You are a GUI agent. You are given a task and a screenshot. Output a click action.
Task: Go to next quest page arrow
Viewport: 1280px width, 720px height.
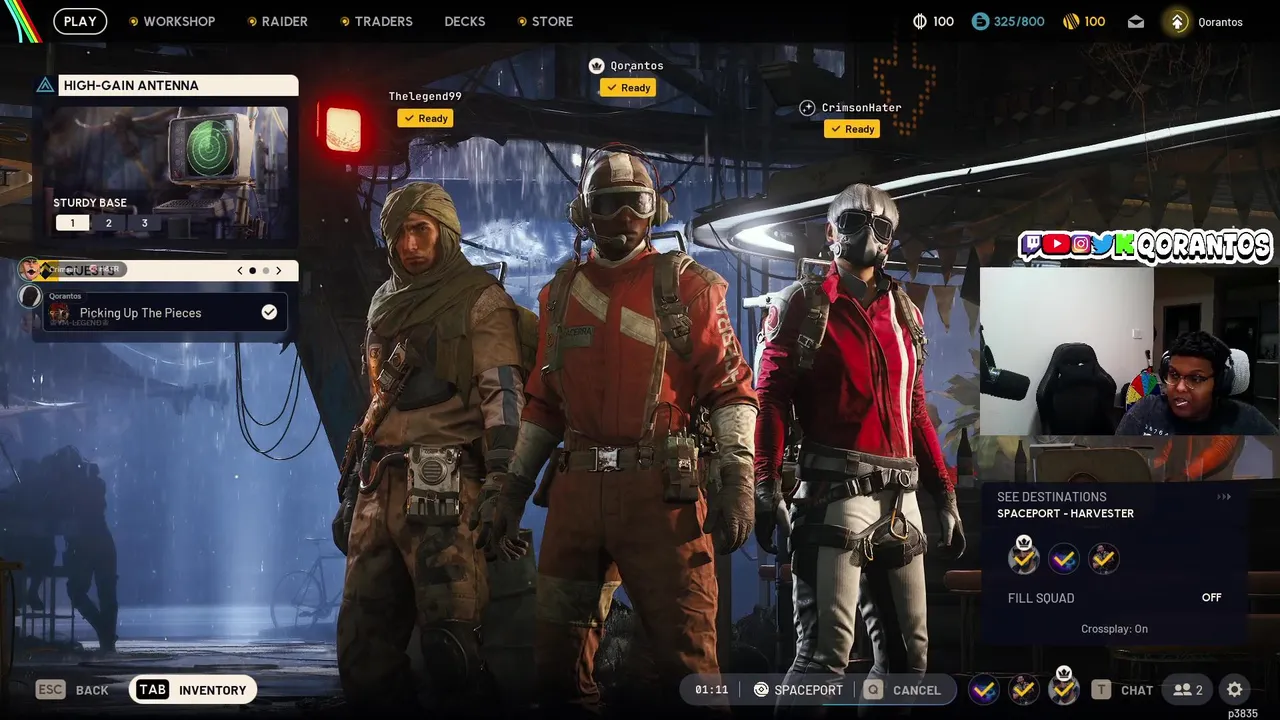279,270
